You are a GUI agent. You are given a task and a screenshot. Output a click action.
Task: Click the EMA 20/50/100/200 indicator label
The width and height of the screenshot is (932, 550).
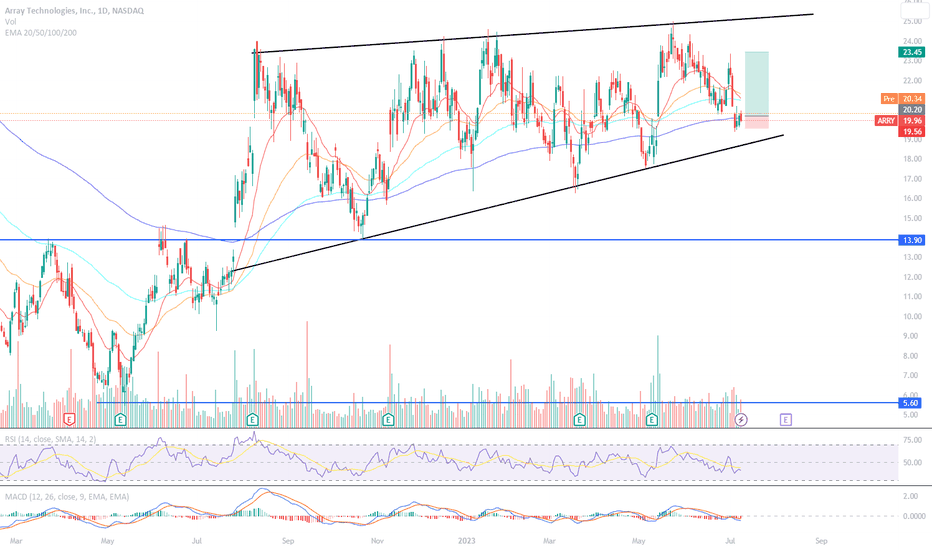[40, 33]
